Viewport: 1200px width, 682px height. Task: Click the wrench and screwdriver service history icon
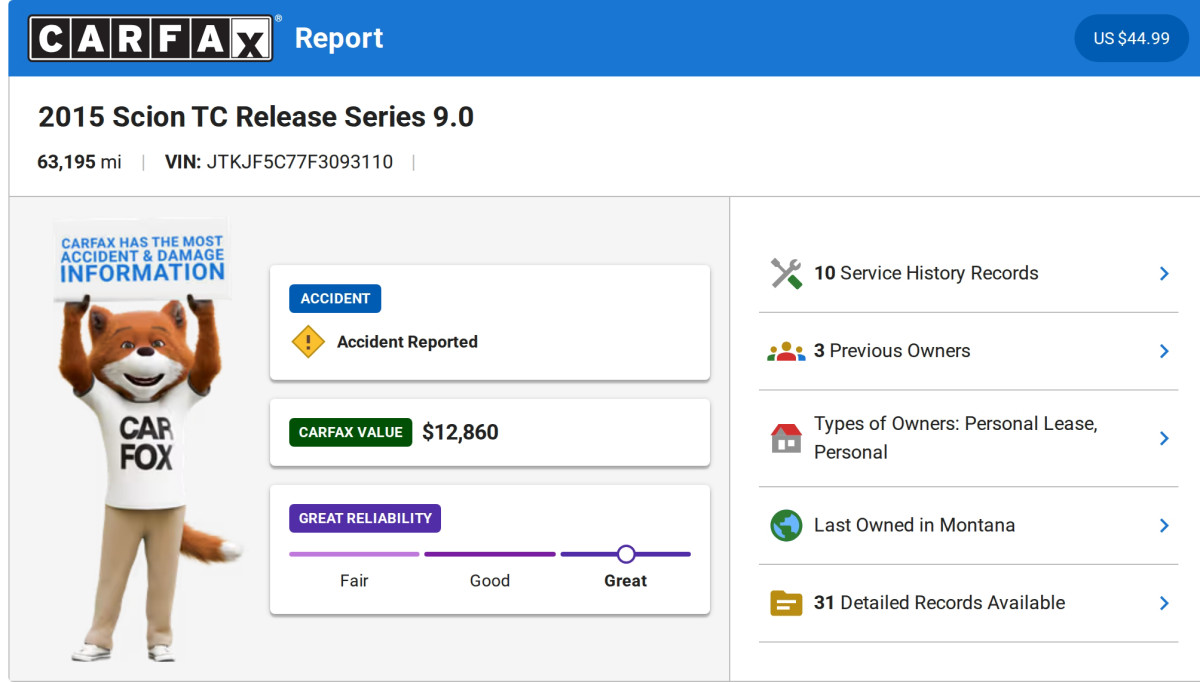pos(786,273)
